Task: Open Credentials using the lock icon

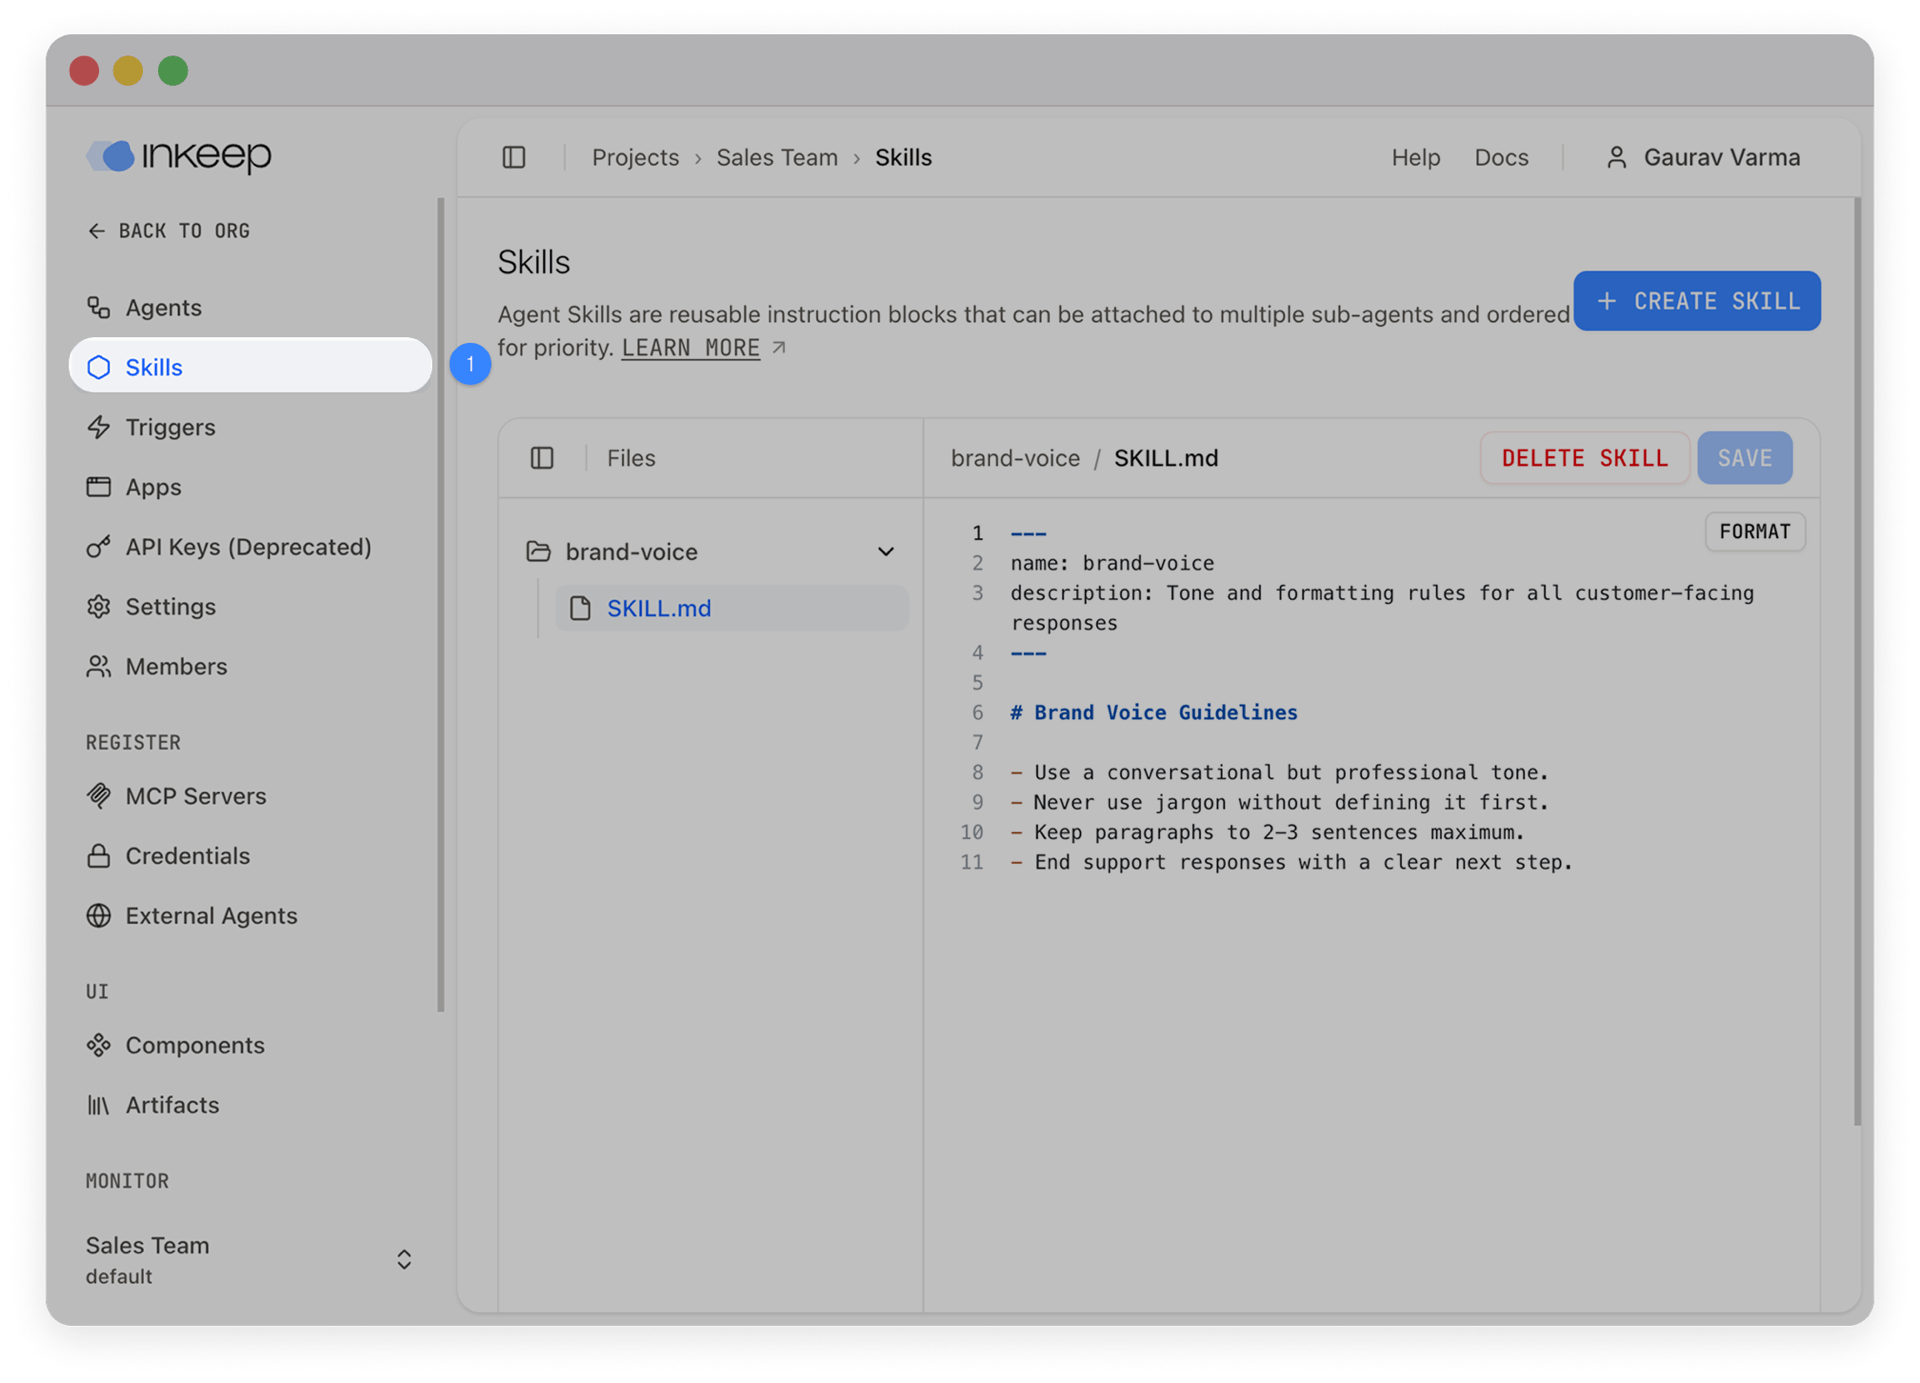Action: (x=100, y=856)
